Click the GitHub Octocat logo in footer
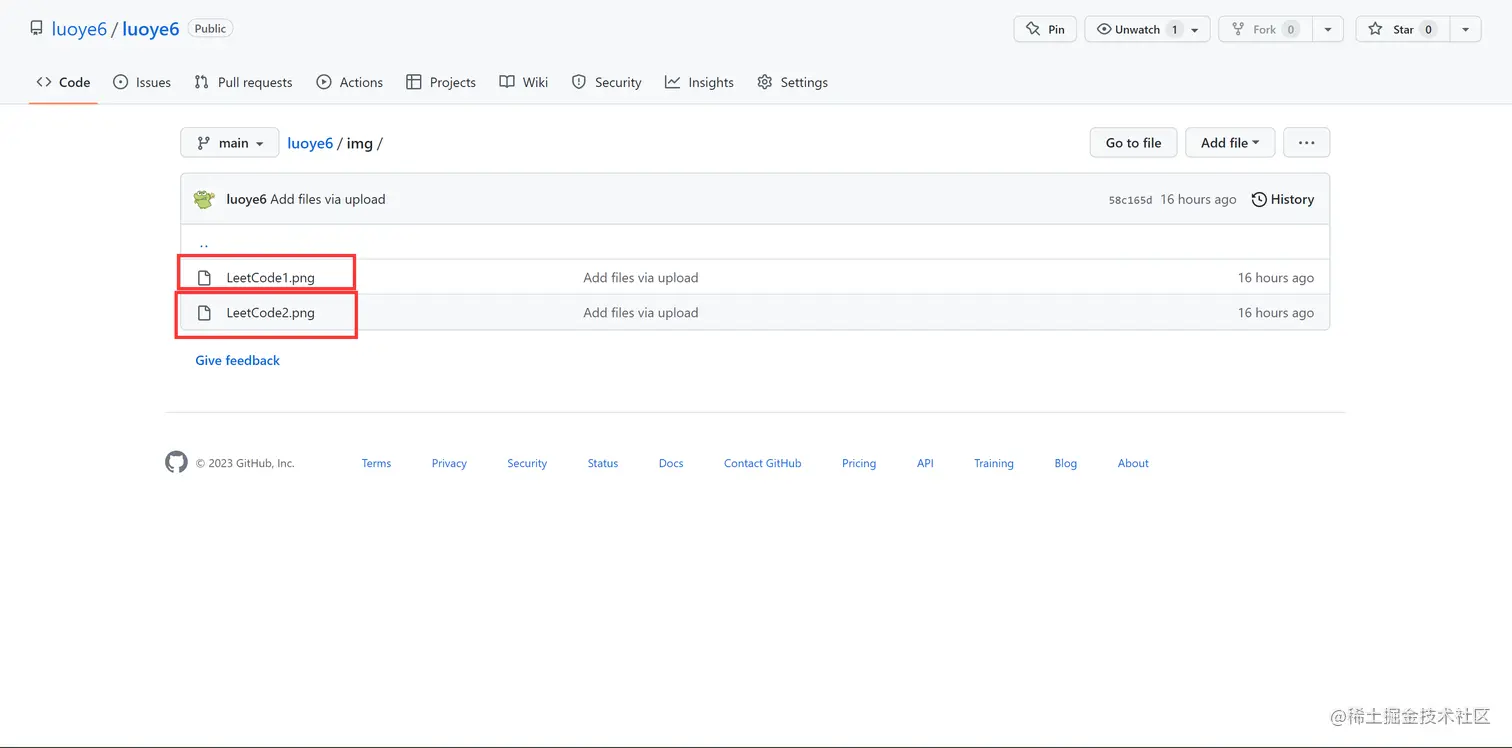Screen dimensions: 1512x748 click(176, 462)
